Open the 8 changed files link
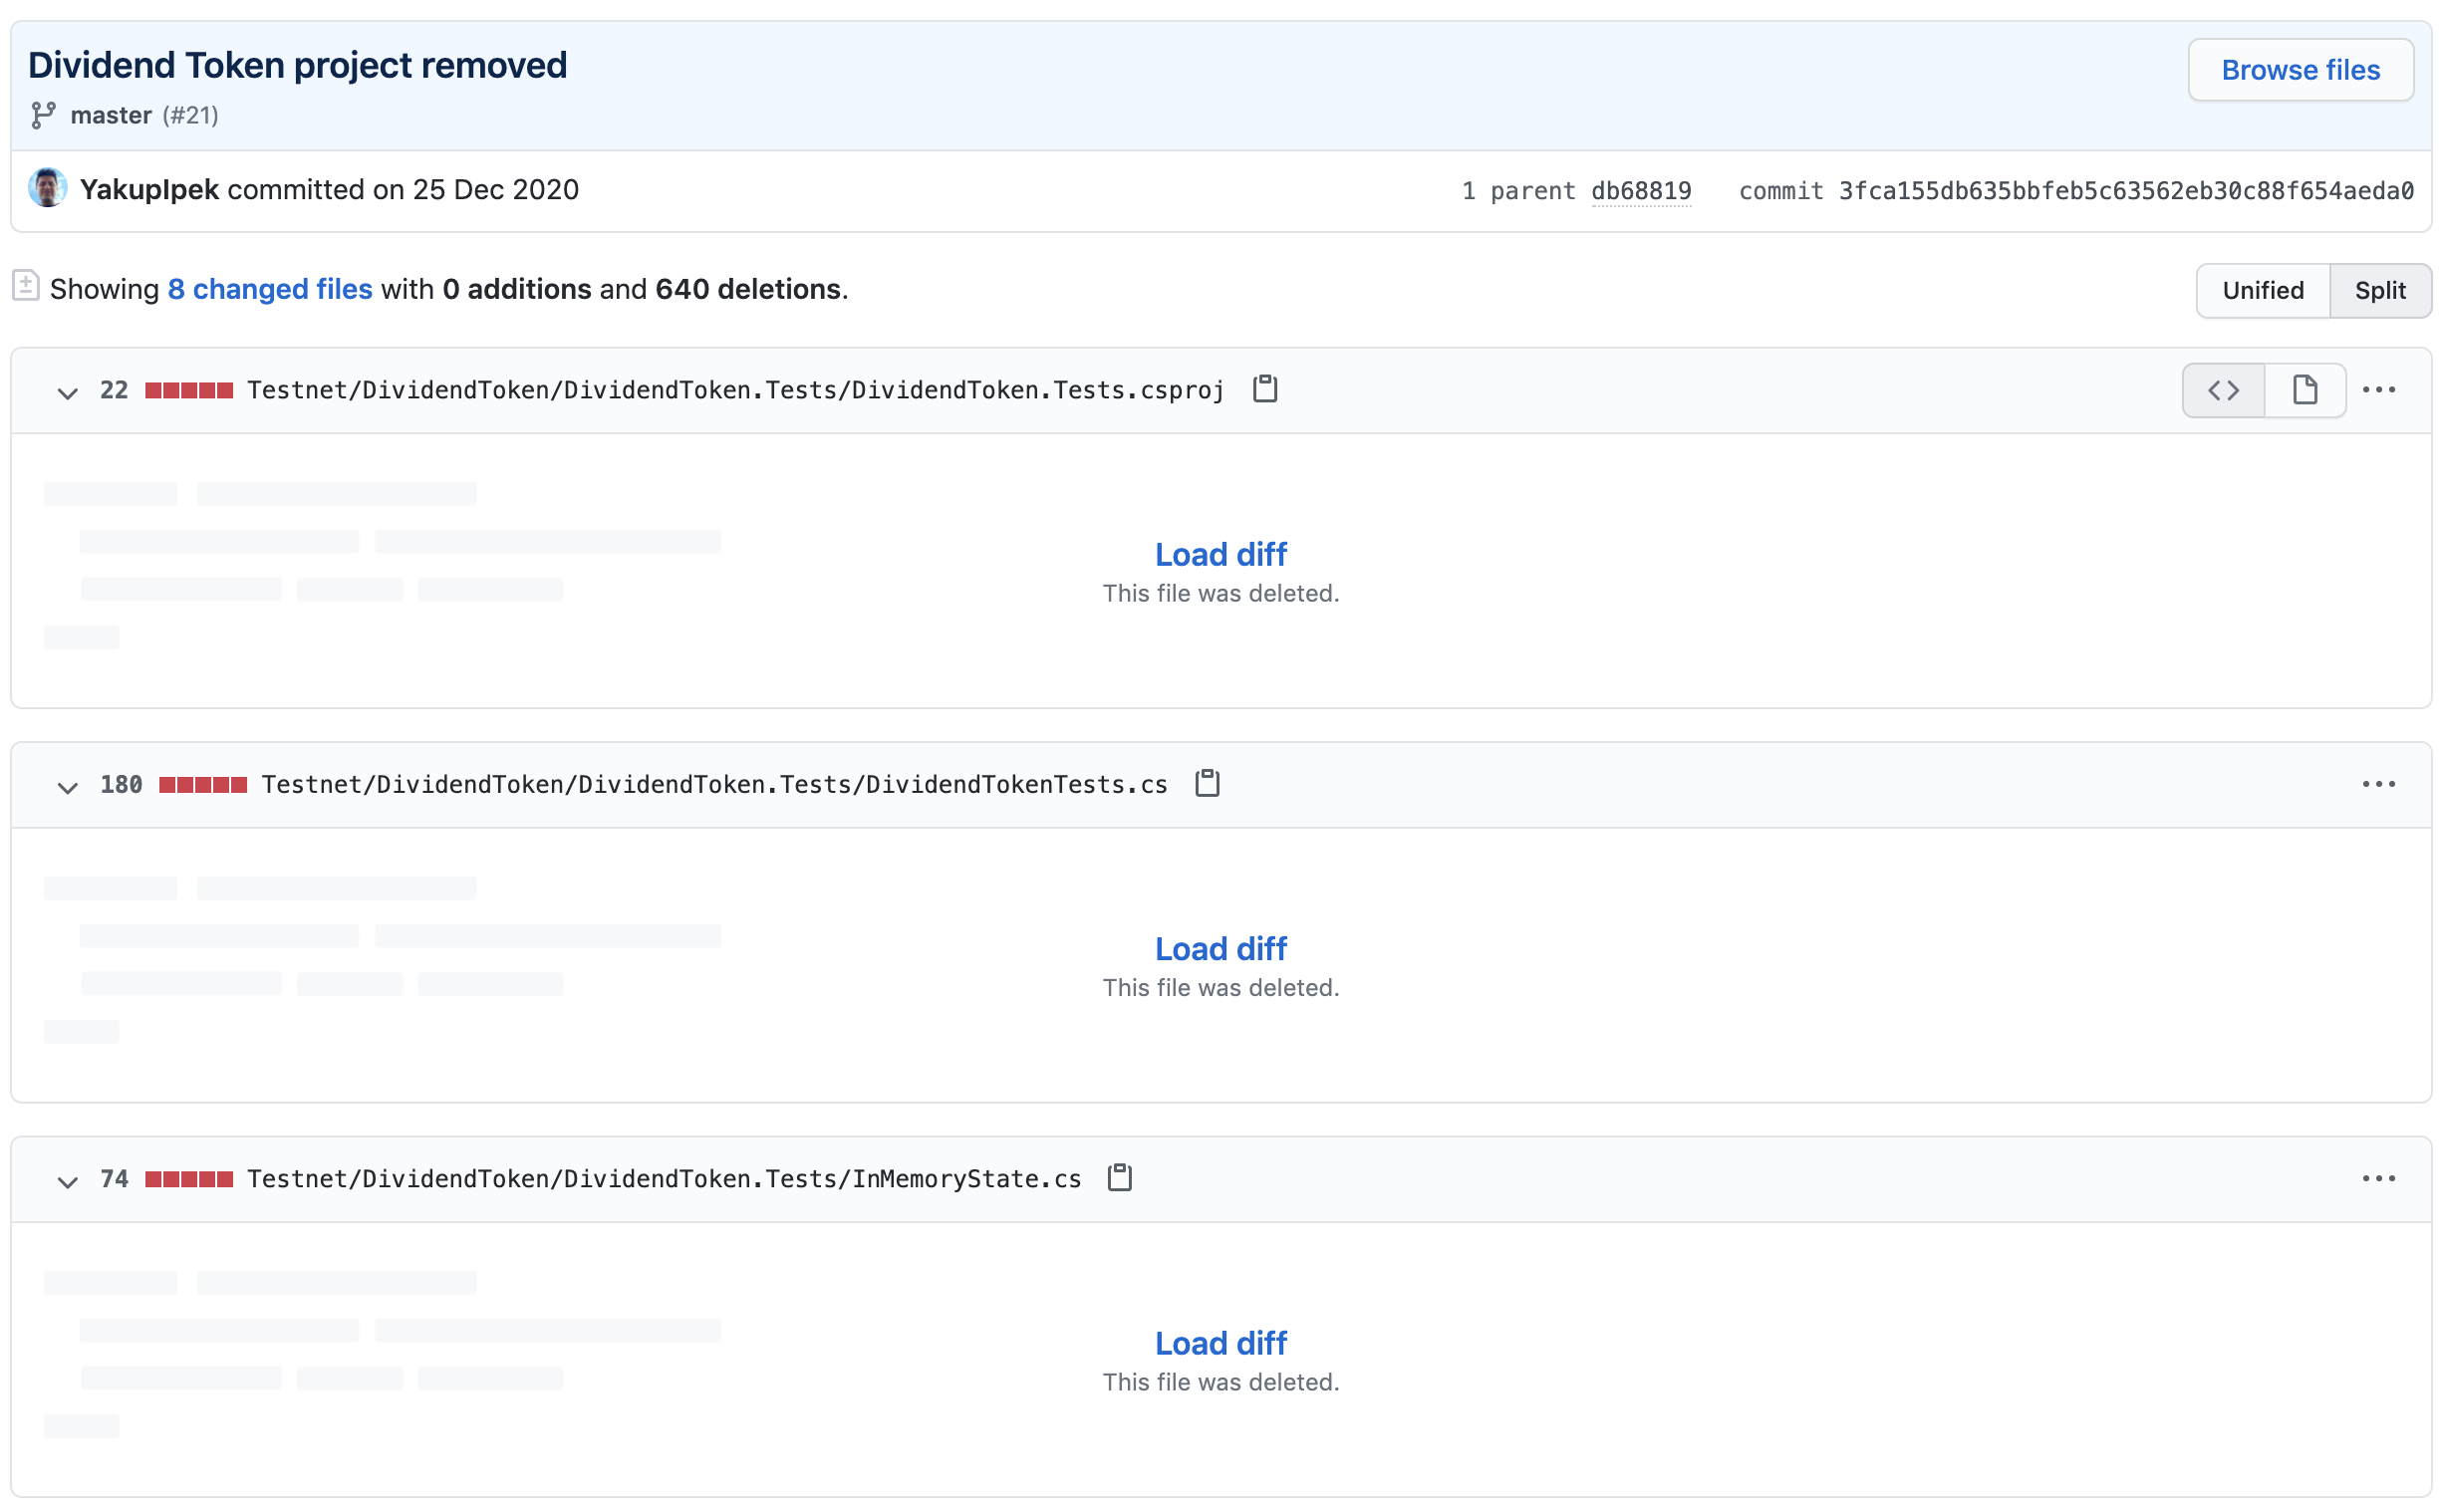 (x=270, y=289)
